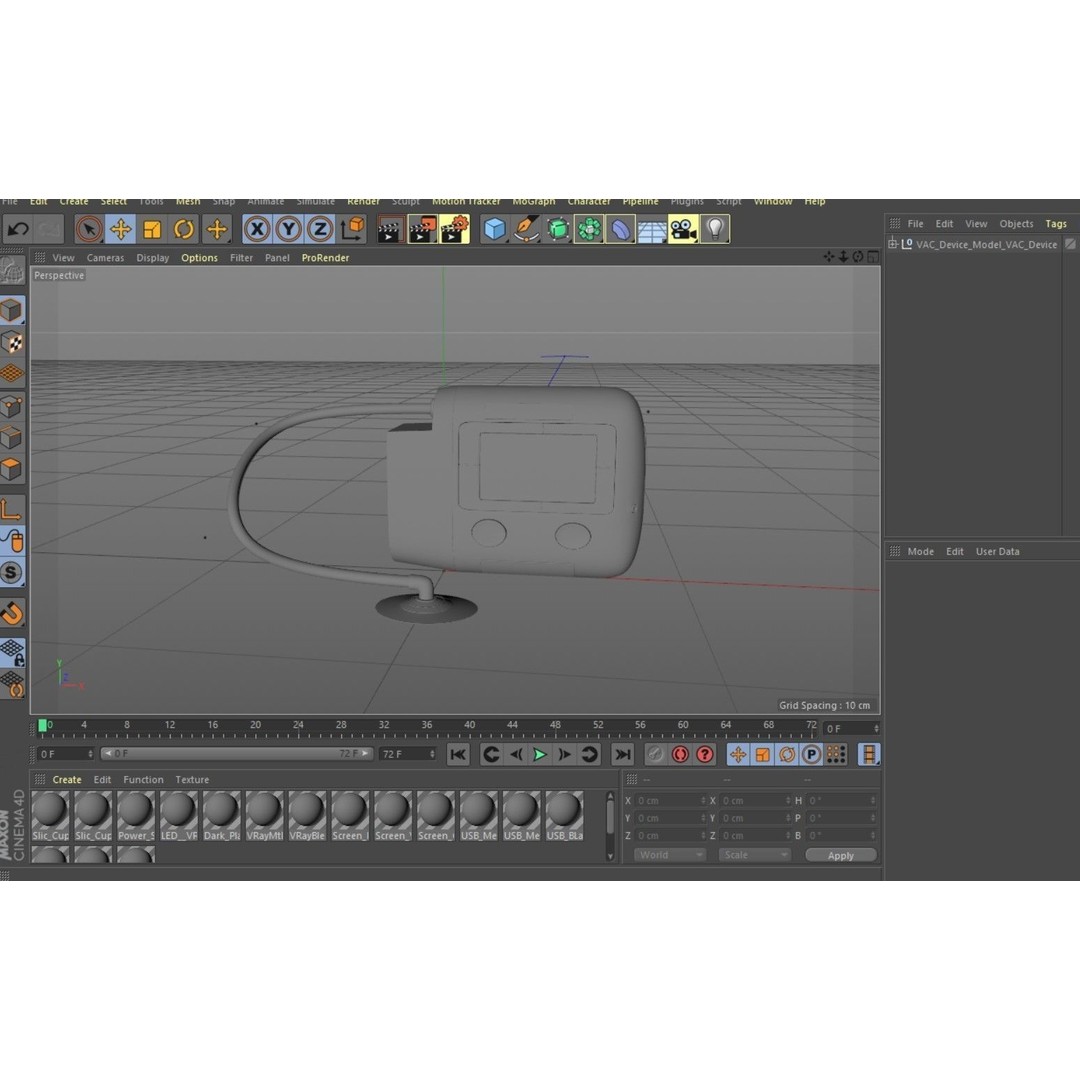This screenshot has height=1080, width=1080.
Task: Lock the Z axis button
Action: [321, 229]
